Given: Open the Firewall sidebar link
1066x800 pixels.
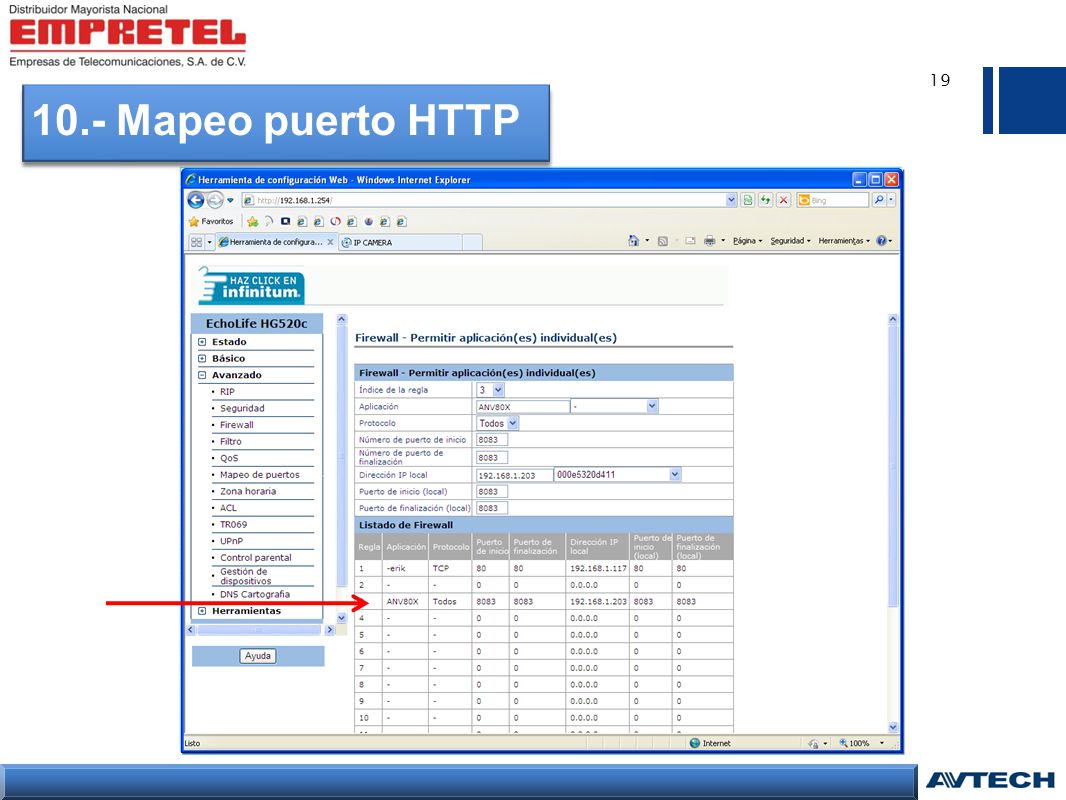Looking at the screenshot, I should (237, 425).
